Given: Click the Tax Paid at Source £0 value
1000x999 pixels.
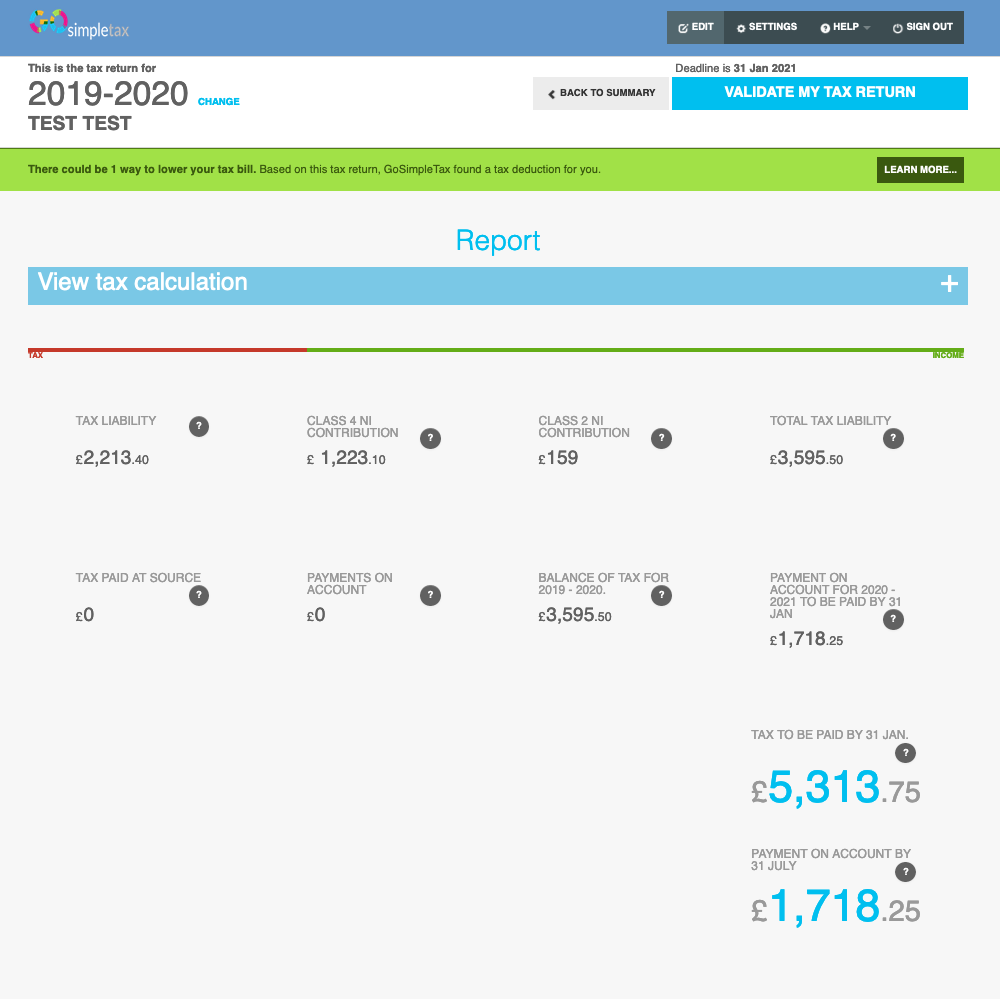Looking at the screenshot, I should [x=85, y=615].
